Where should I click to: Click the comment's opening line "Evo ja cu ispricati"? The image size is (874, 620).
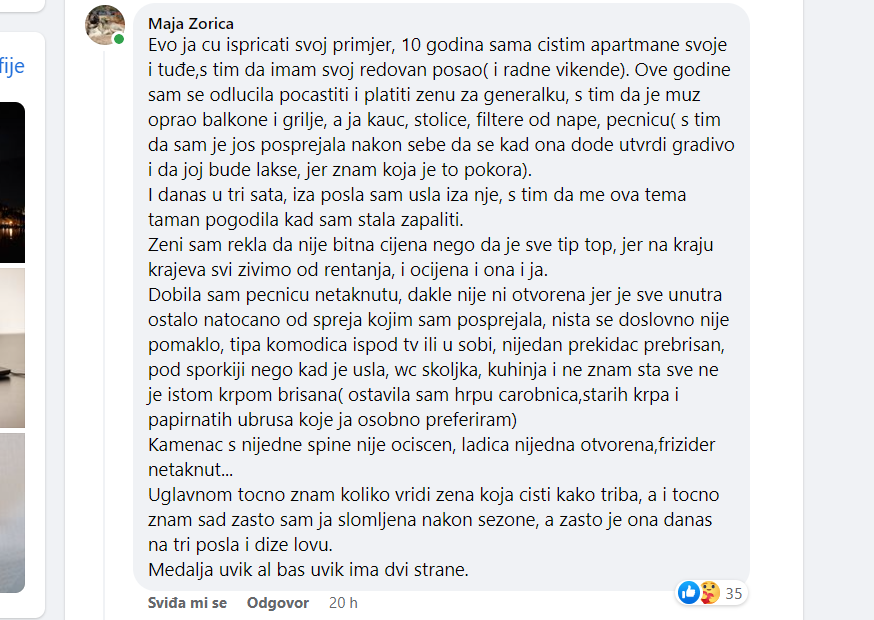click(438, 45)
